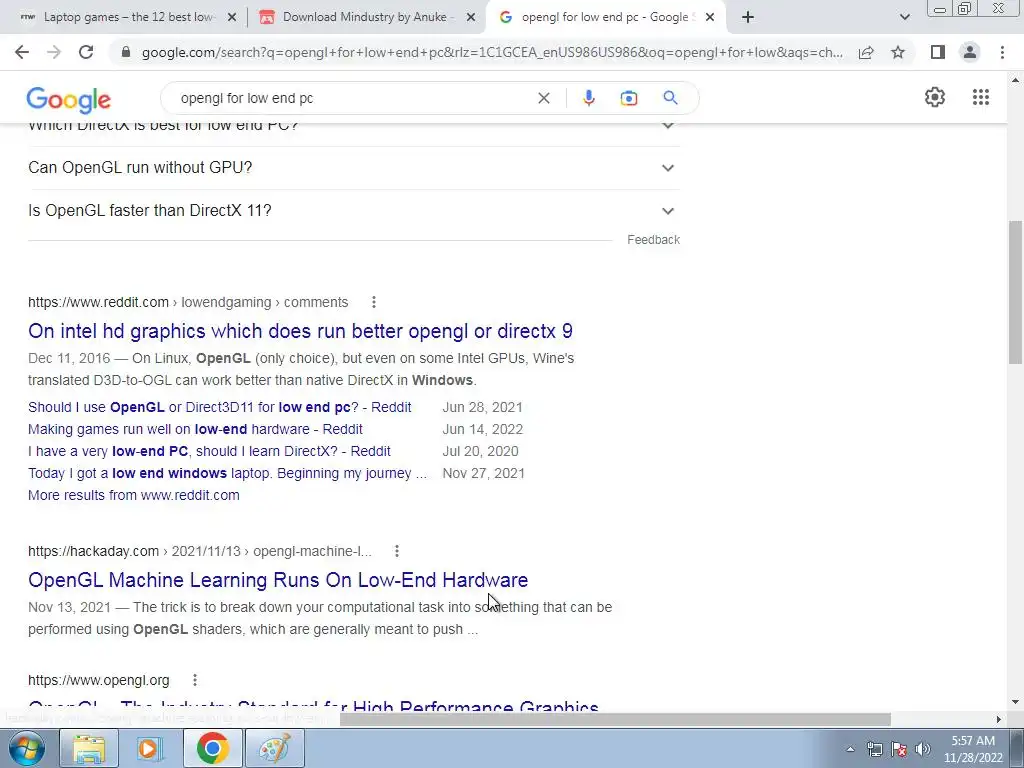Viewport: 1024px width, 768px height.
Task: Open 'Today I got a low end windows laptop'
Action: pyautogui.click(x=227, y=473)
